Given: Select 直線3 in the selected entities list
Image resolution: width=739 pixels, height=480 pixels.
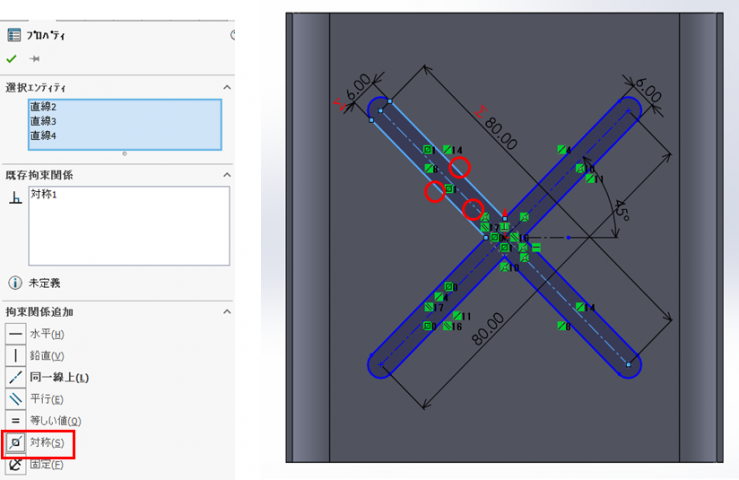Looking at the screenshot, I should pos(43,121).
